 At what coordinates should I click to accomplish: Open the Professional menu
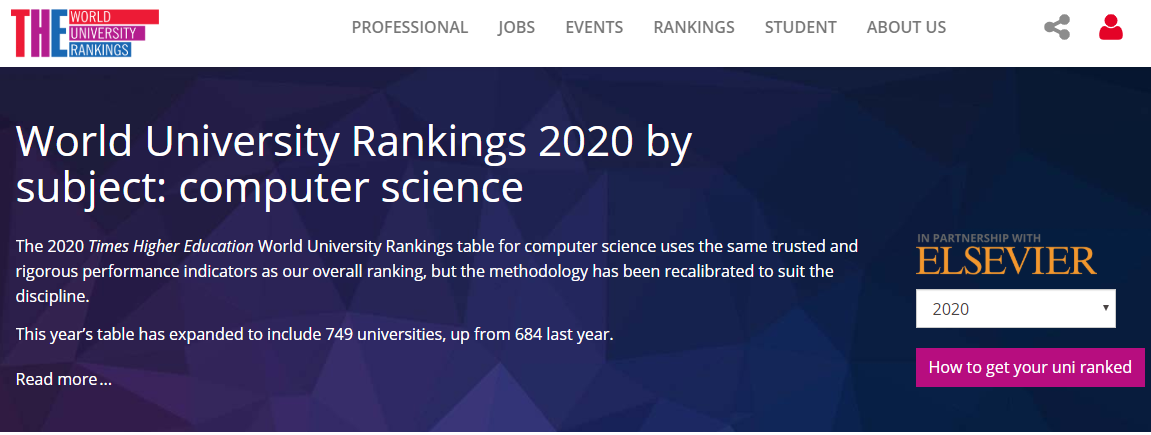[409, 27]
